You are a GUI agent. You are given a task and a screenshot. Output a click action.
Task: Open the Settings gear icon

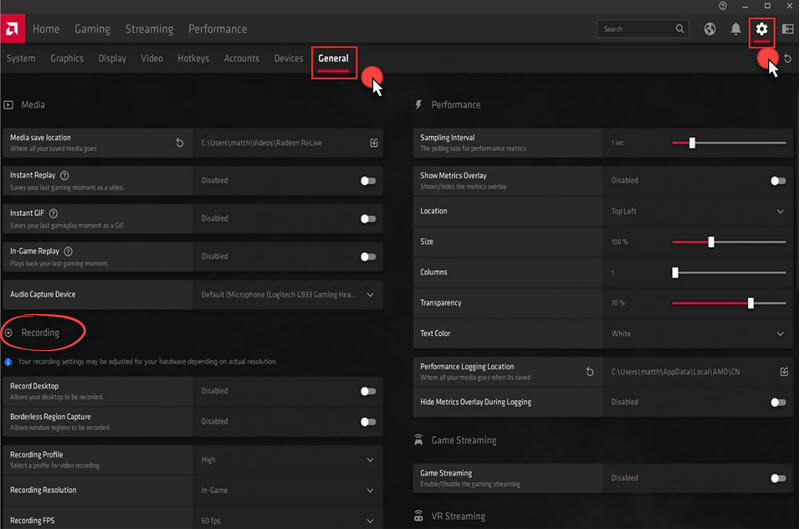(x=761, y=29)
